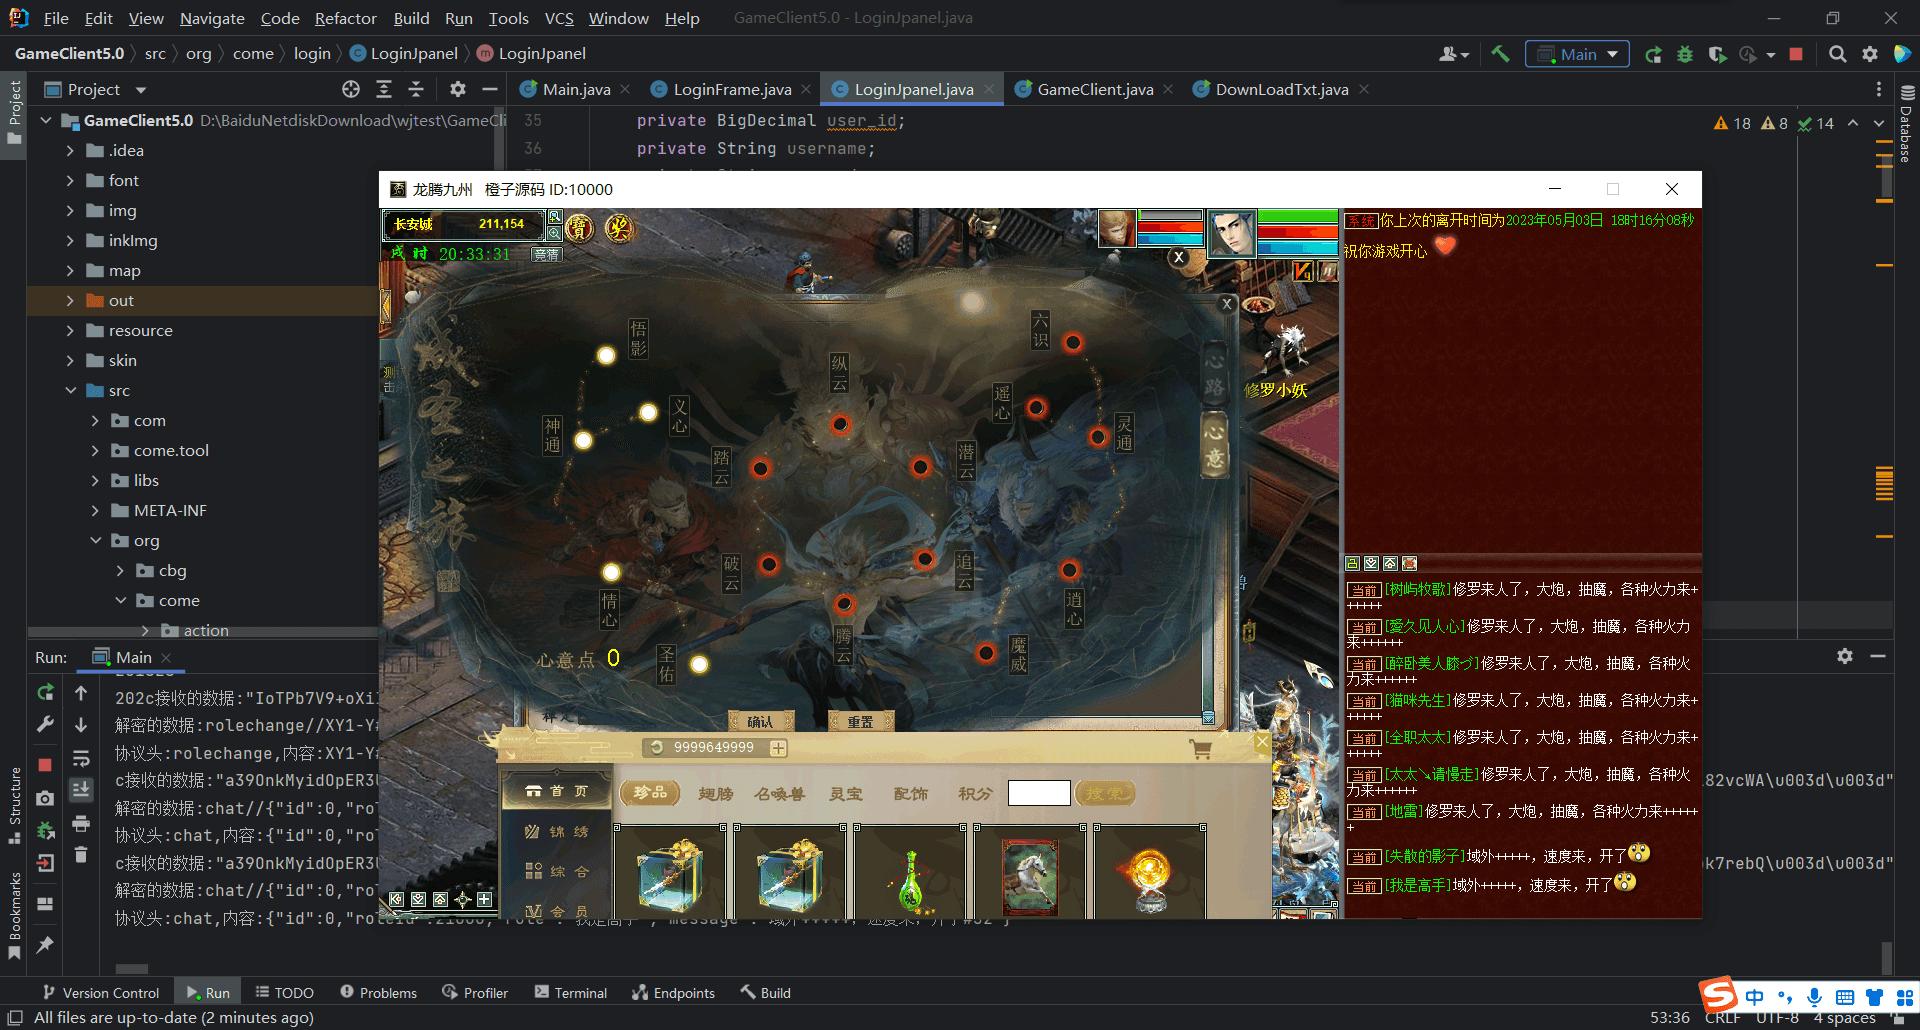
Task: Collapse the src folder in project tree
Action: click(x=70, y=391)
